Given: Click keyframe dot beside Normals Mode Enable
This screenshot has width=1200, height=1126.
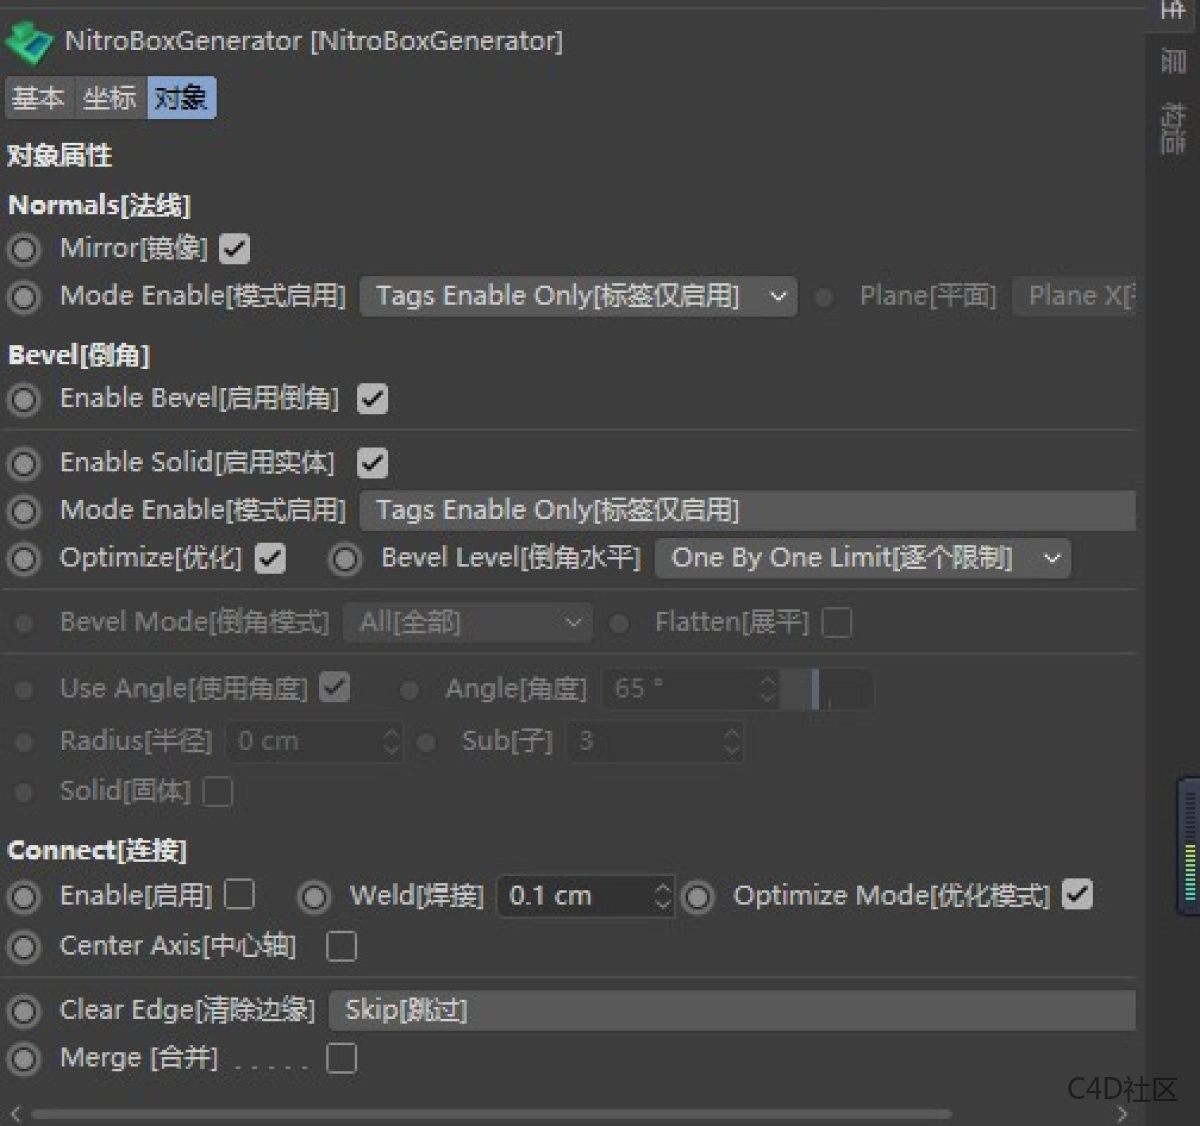Looking at the screenshot, I should [24, 297].
